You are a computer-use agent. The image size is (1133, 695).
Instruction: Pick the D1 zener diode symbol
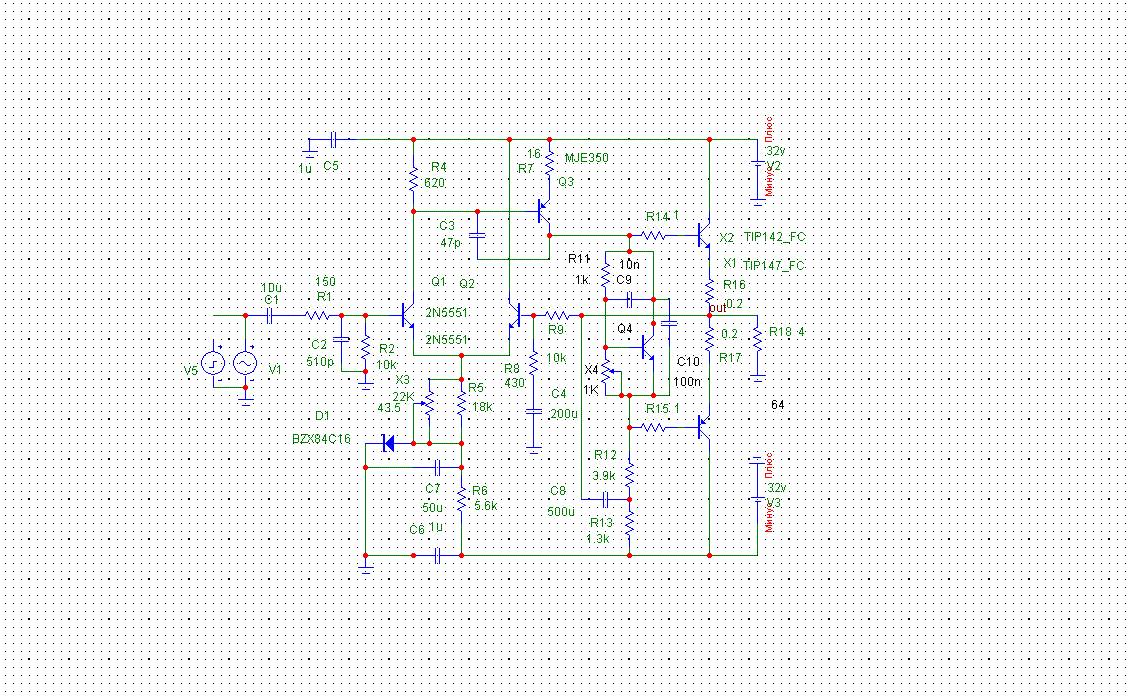[x=389, y=443]
